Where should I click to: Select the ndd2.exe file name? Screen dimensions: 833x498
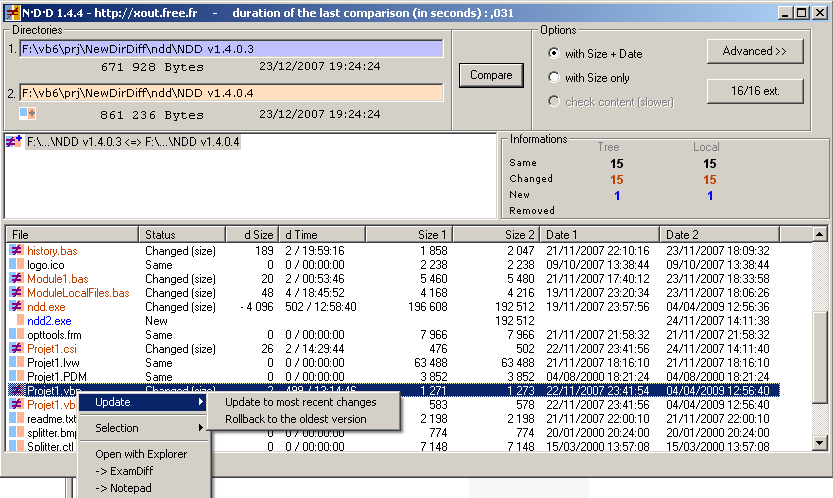pyautogui.click(x=49, y=321)
